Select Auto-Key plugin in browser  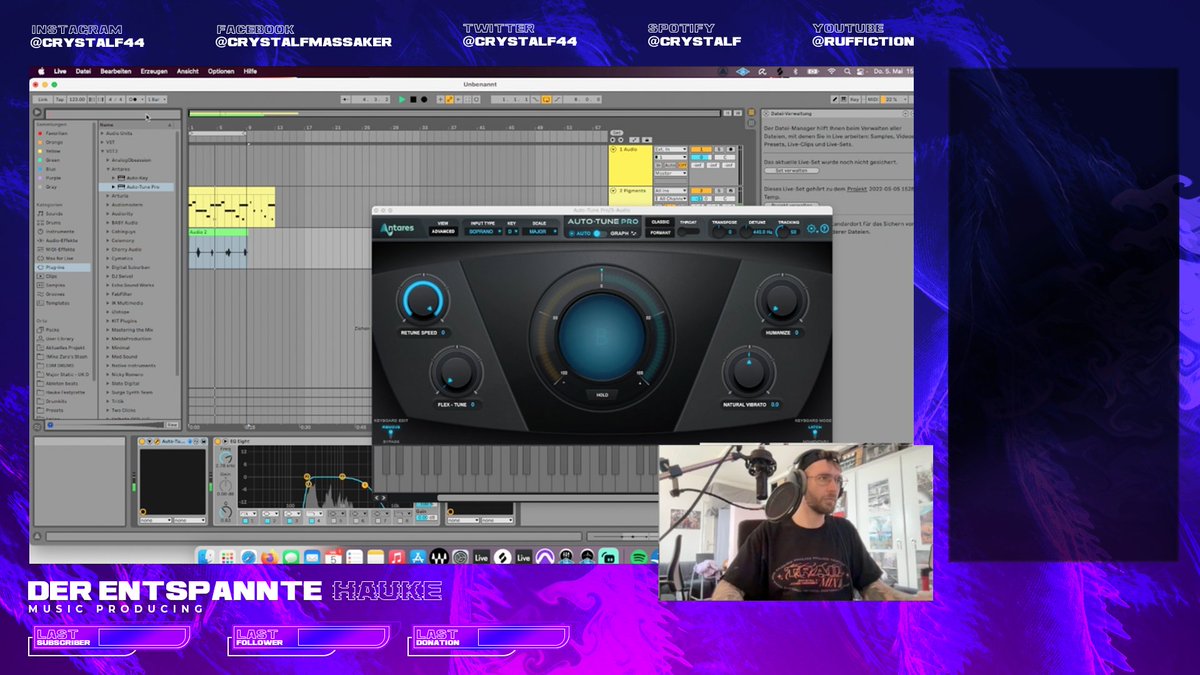point(135,178)
